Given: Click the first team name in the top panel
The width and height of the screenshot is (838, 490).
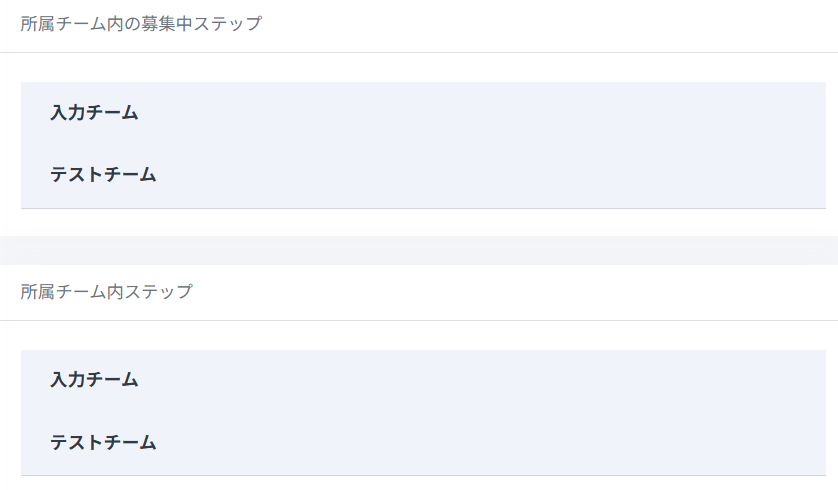Looking at the screenshot, I should pyautogui.click(x=95, y=113).
